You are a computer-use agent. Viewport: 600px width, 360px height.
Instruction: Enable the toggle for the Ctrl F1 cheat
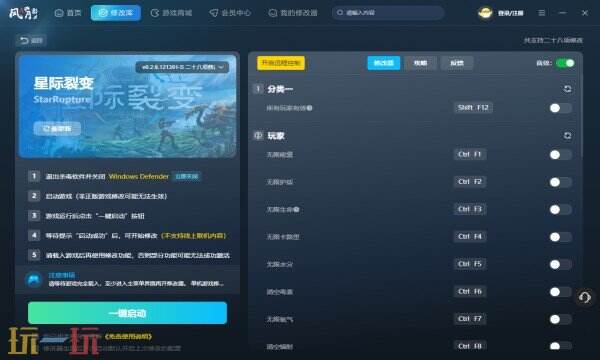560,155
